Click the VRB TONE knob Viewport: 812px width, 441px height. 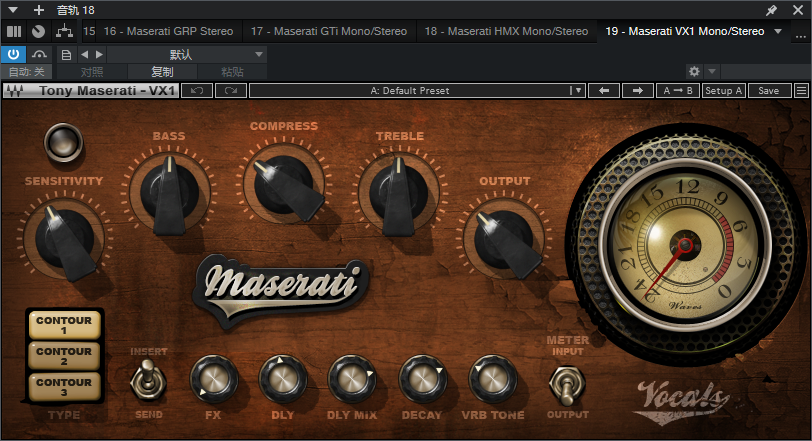click(x=493, y=379)
